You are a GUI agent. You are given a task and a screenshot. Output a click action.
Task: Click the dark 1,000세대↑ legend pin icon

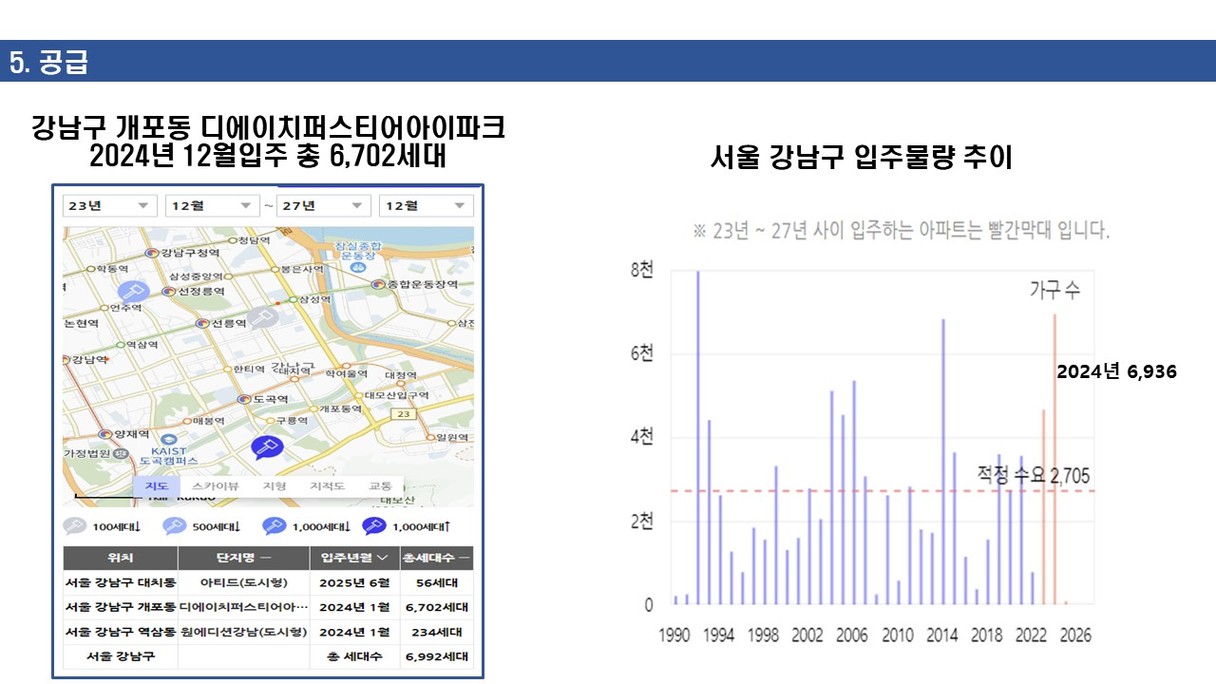(x=374, y=526)
